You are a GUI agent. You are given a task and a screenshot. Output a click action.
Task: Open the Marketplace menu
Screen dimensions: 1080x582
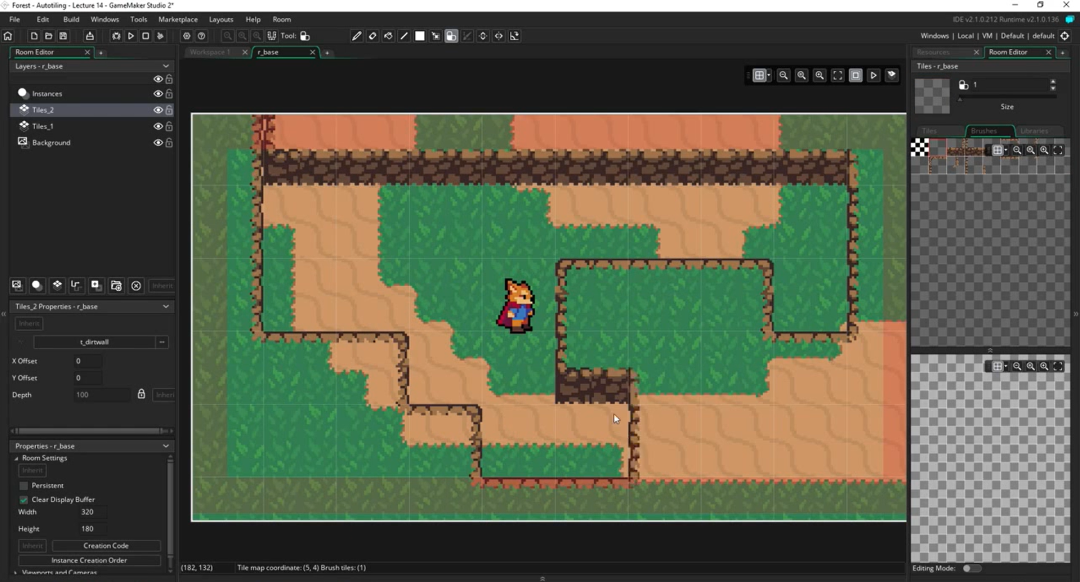click(x=178, y=19)
